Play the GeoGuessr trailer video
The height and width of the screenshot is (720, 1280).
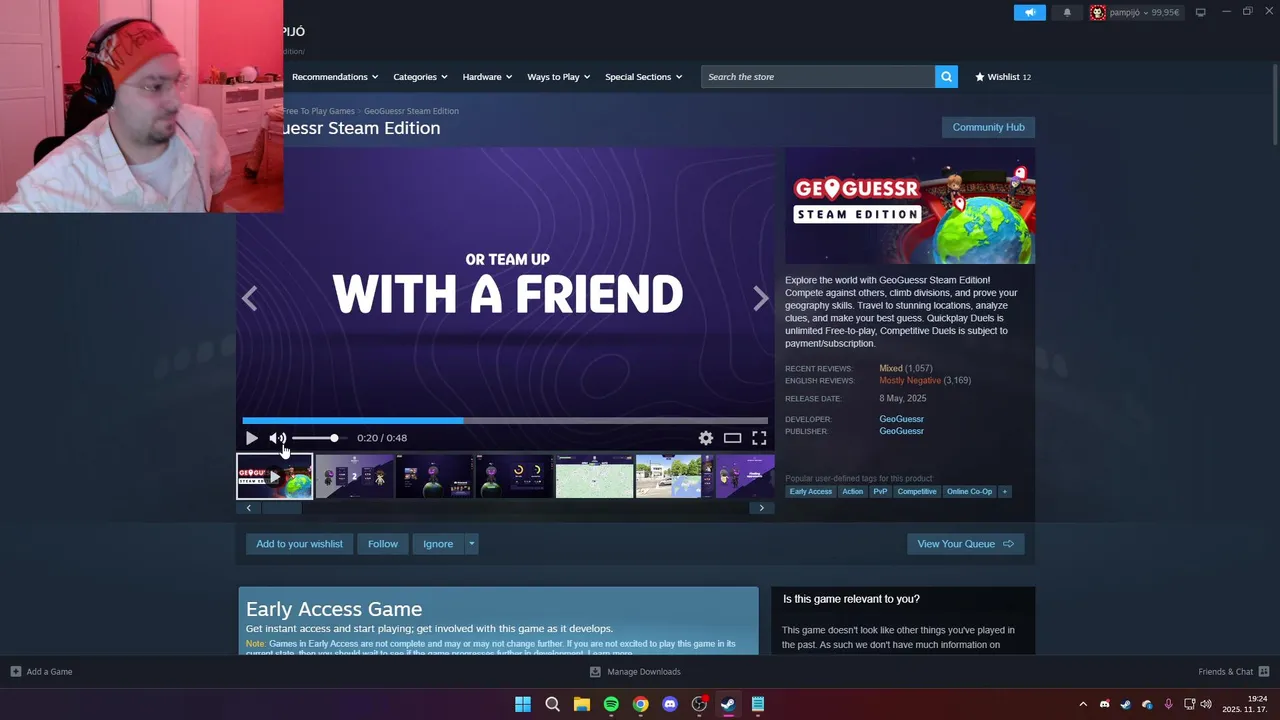tap(251, 438)
